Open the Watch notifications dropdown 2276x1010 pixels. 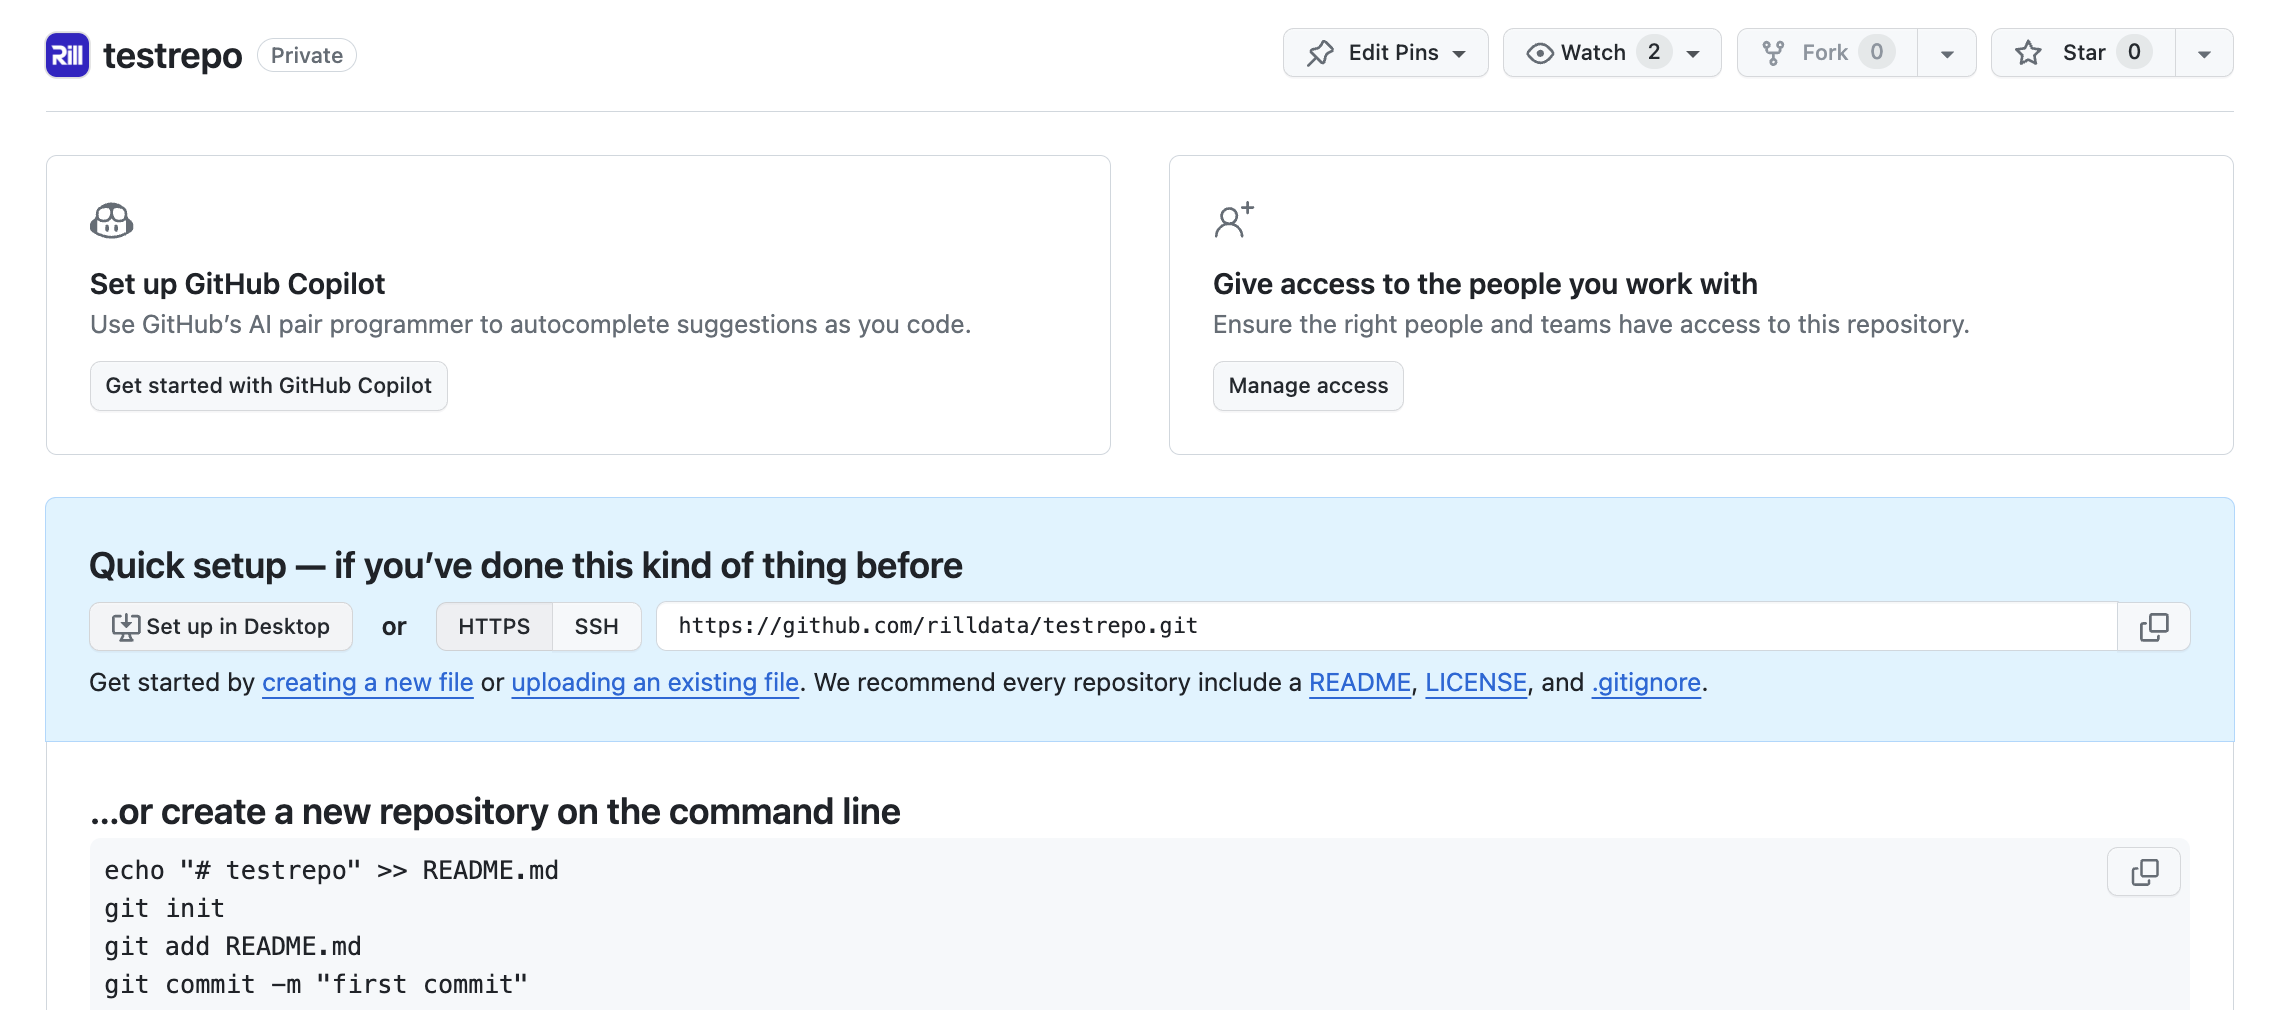[x=1611, y=53]
